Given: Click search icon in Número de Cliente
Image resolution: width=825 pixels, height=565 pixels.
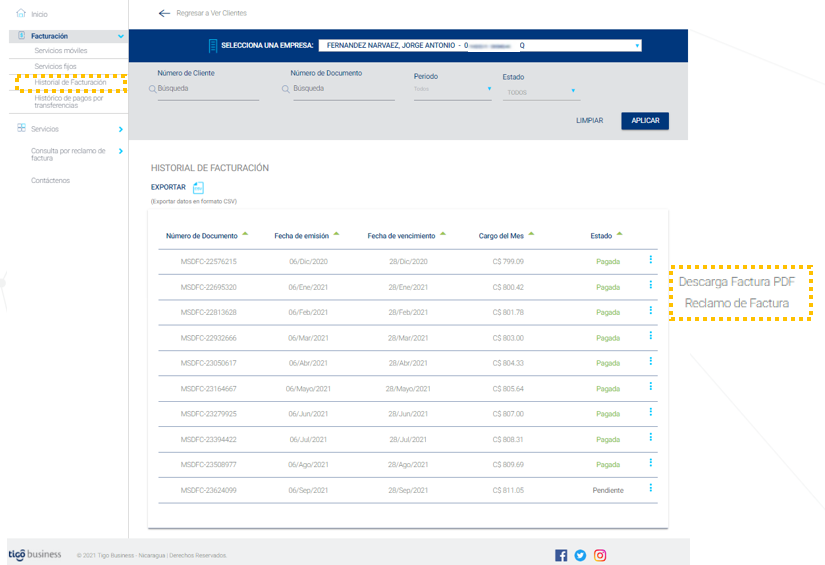Looking at the screenshot, I should click(x=153, y=89).
